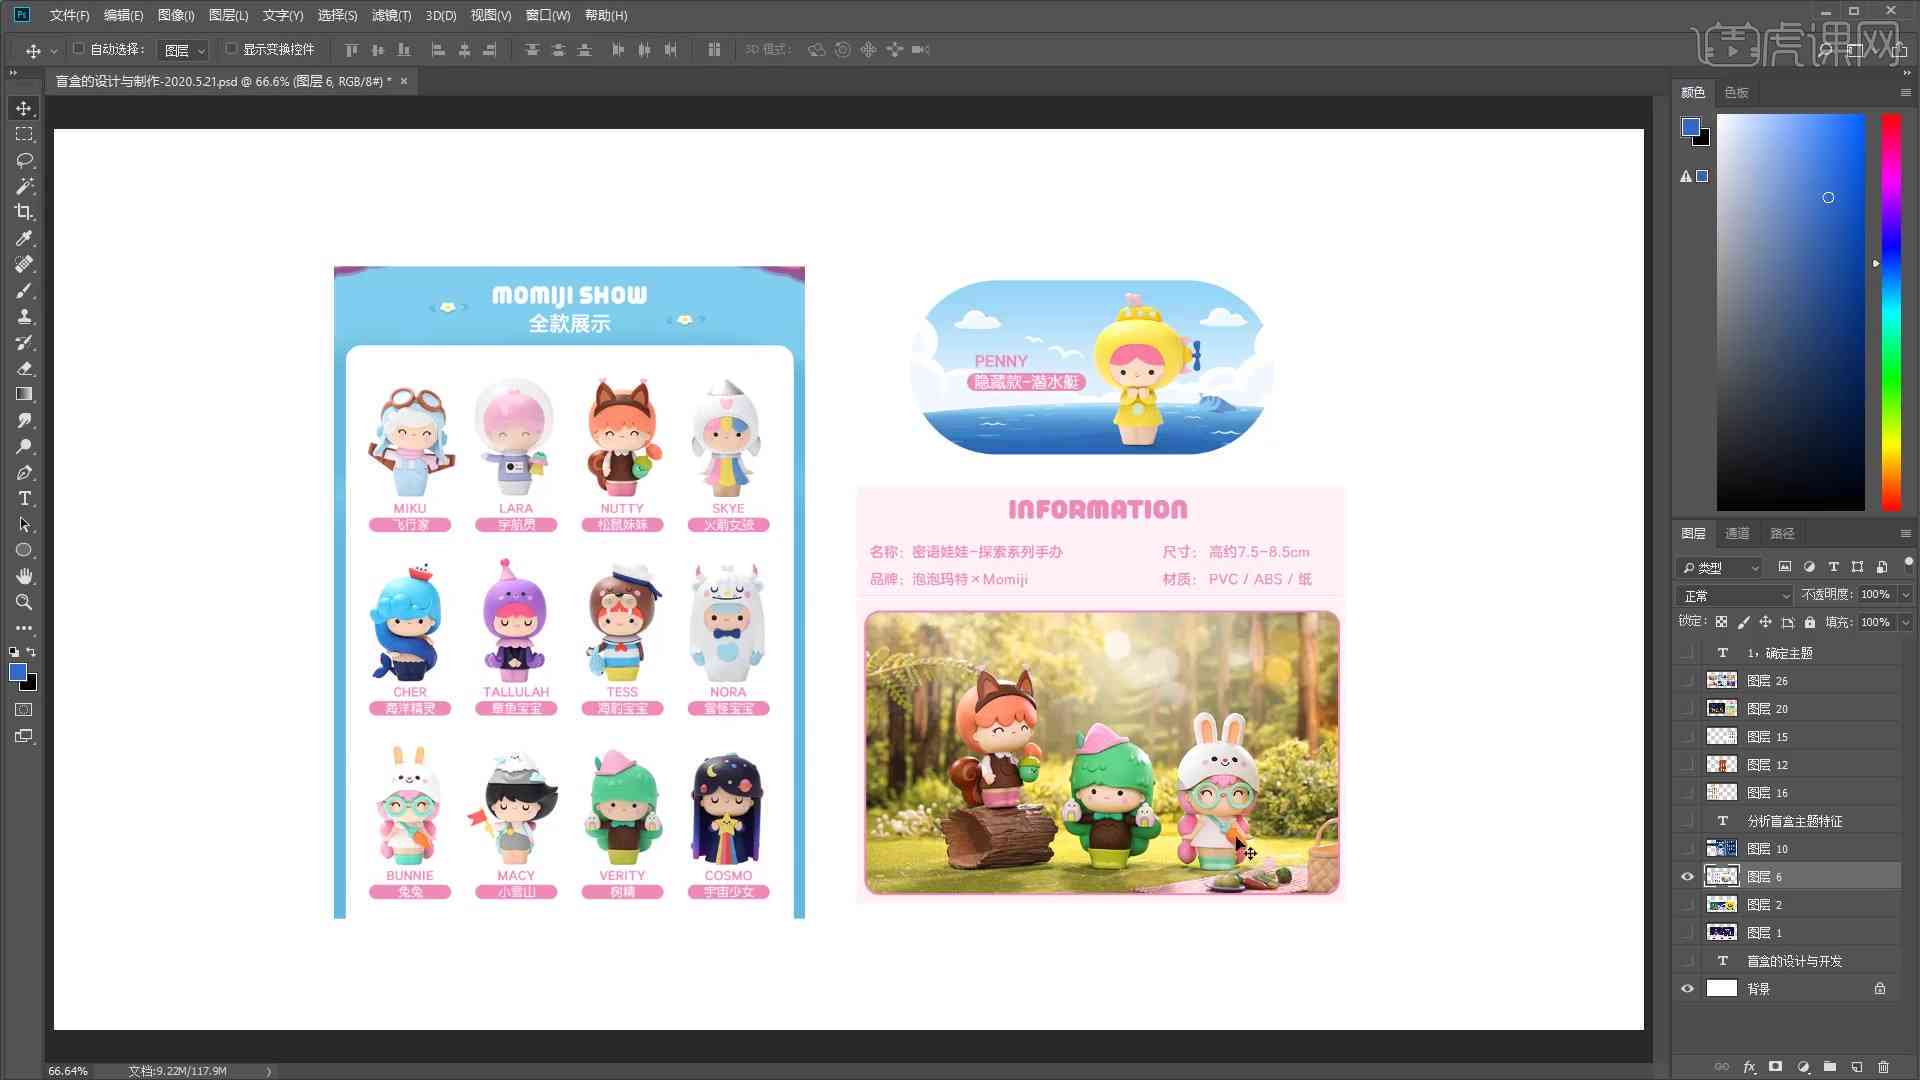Switch to the 通道 tab
This screenshot has height=1080, width=1920.
[x=1738, y=534]
